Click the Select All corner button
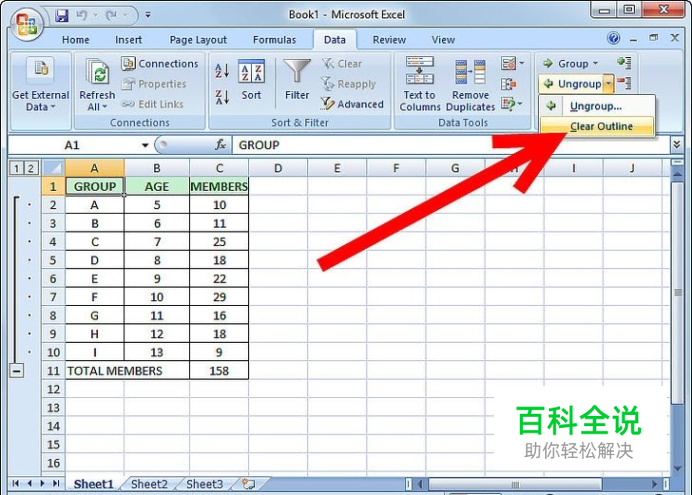692x495 pixels. pos(53,168)
